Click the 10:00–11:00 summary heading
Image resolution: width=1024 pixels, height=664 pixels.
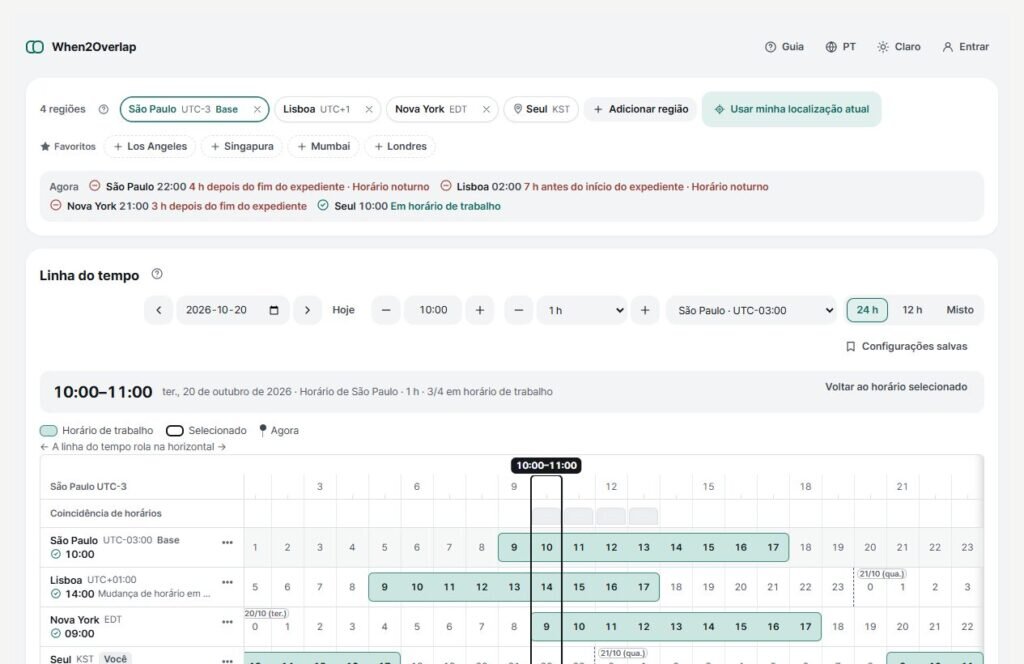[103, 392]
